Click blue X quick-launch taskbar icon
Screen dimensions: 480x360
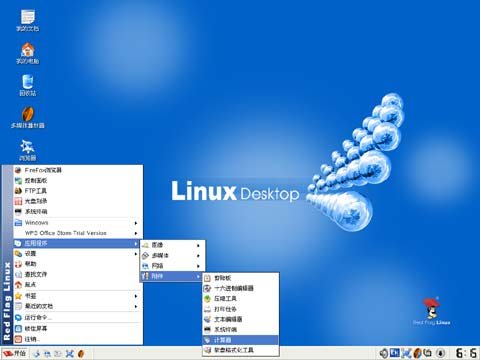(x=69, y=353)
